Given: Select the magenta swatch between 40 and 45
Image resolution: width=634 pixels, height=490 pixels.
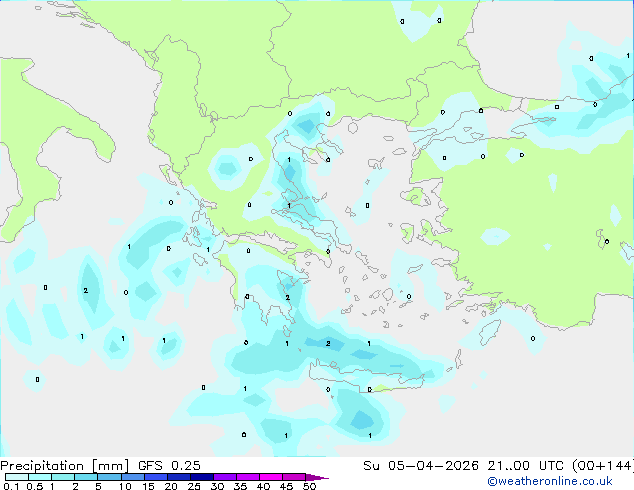Looking at the screenshot, I should pos(271,477).
